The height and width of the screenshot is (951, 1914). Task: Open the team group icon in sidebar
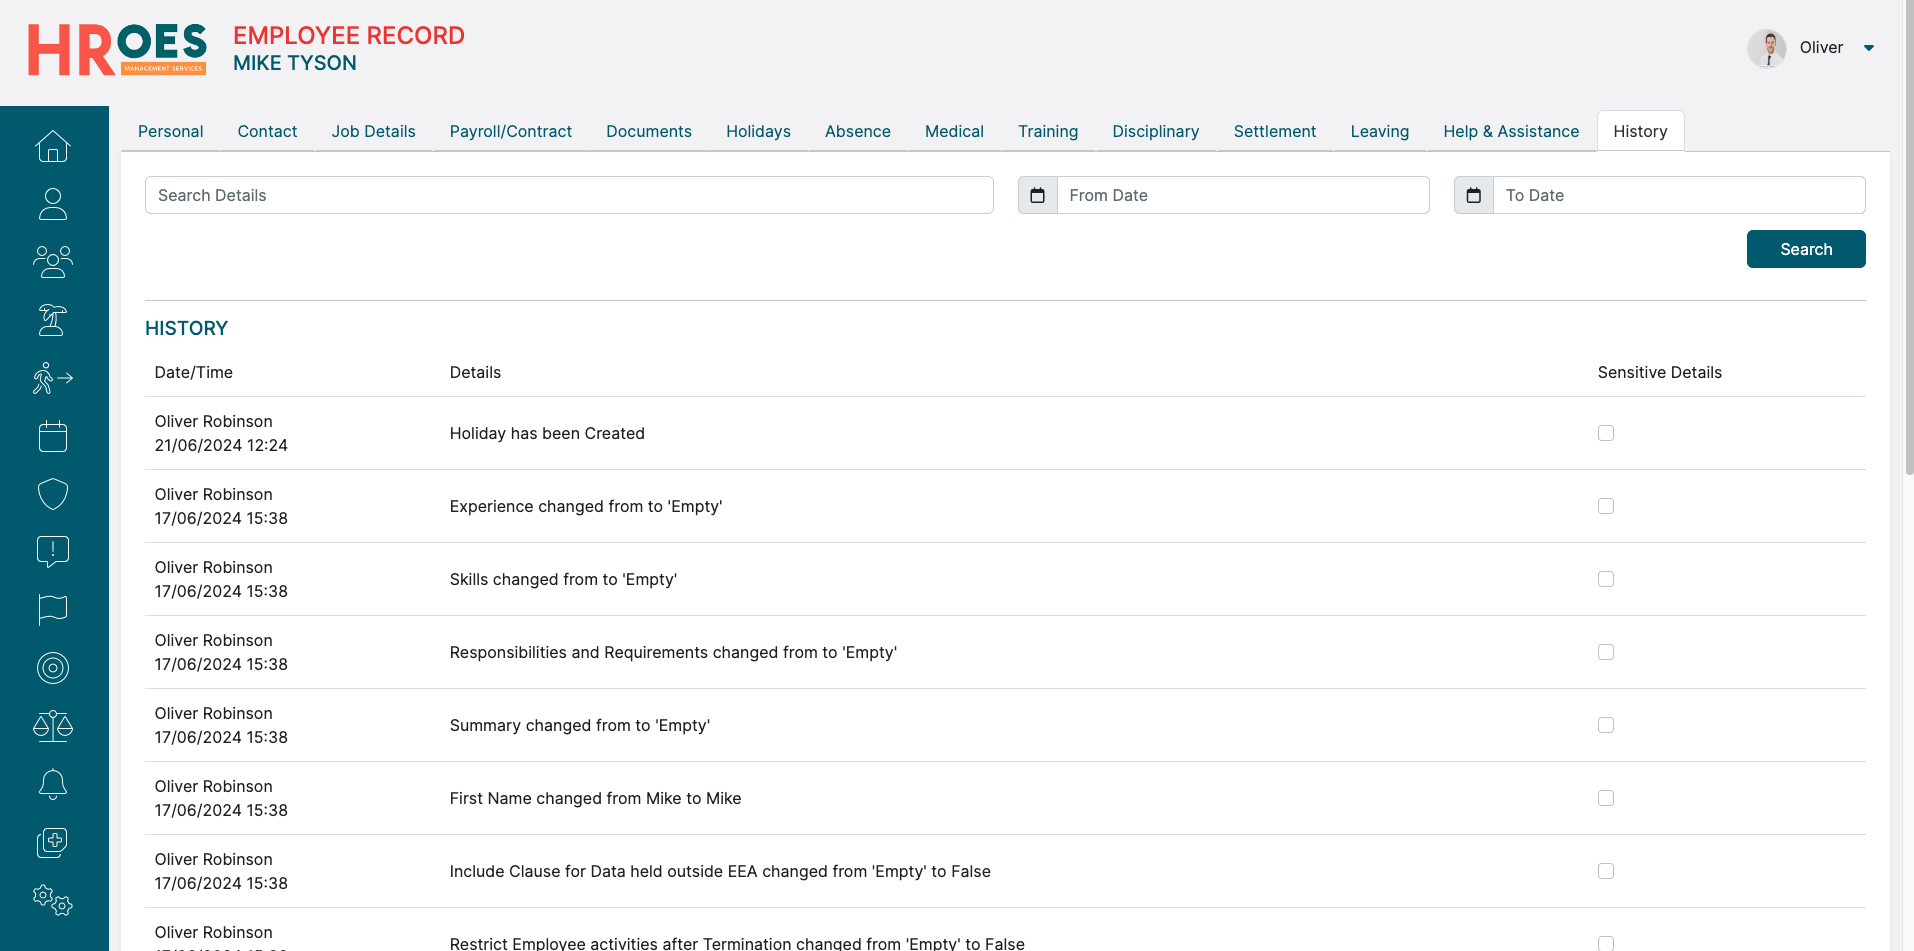coord(53,262)
